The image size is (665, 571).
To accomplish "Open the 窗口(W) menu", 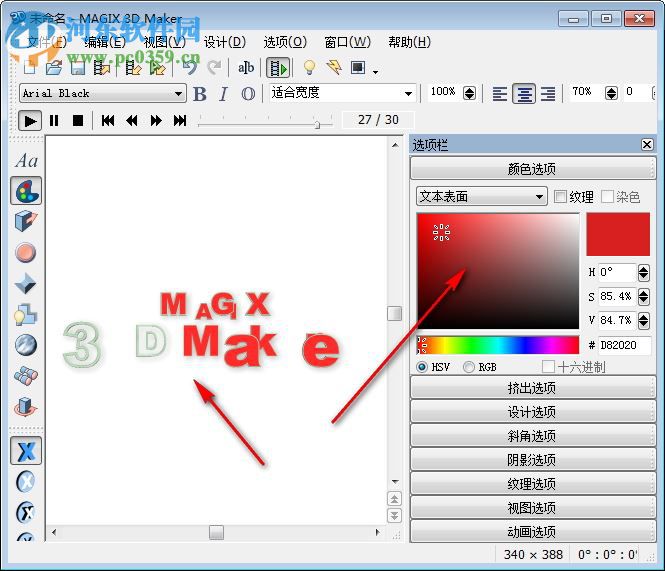I will coord(347,42).
